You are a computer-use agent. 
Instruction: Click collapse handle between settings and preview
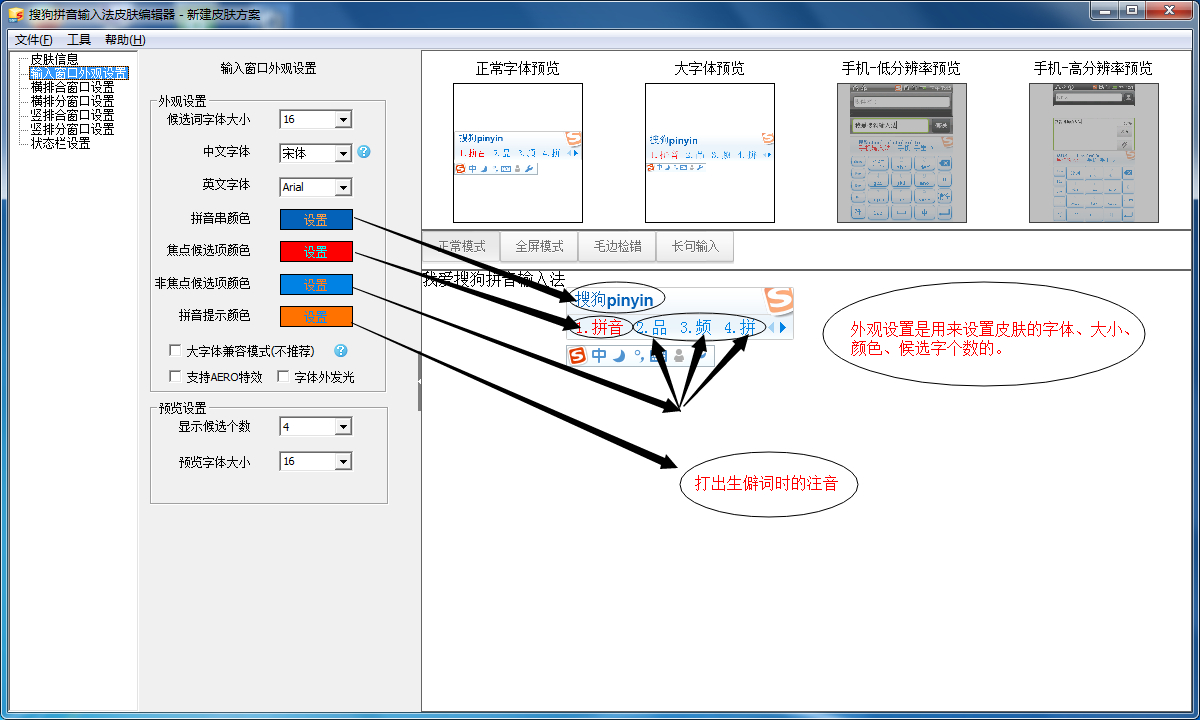pos(419,381)
